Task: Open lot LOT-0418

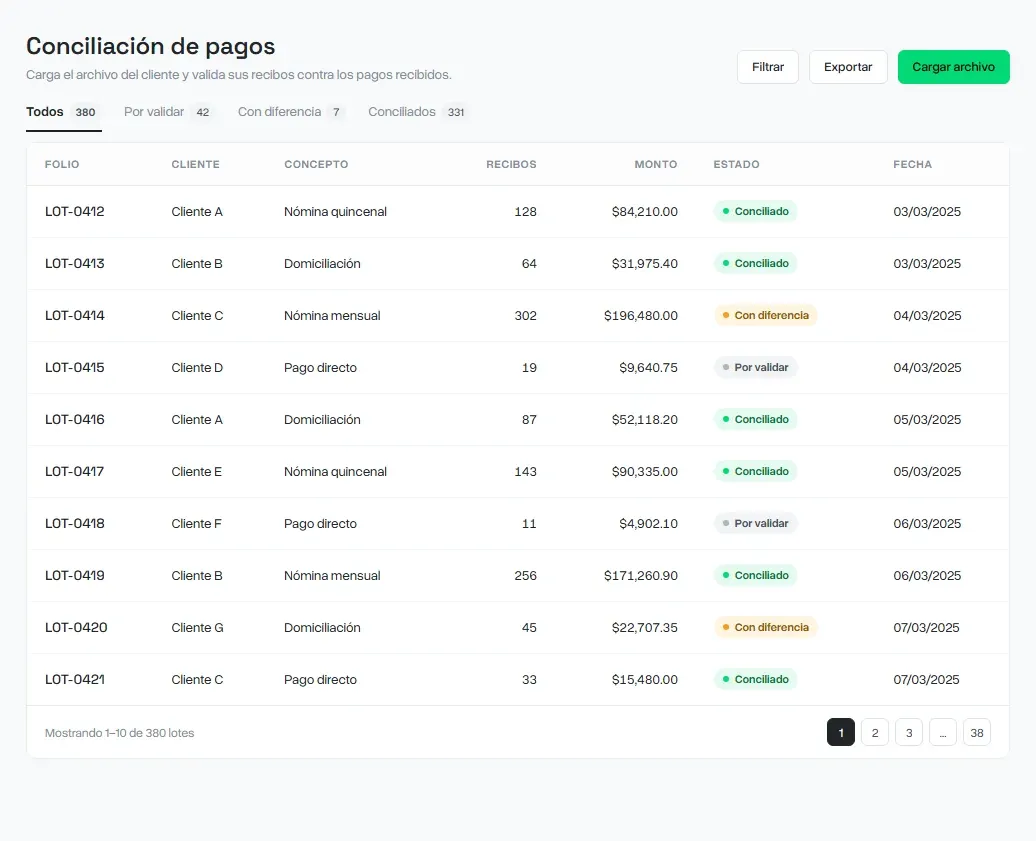Action: coord(75,523)
